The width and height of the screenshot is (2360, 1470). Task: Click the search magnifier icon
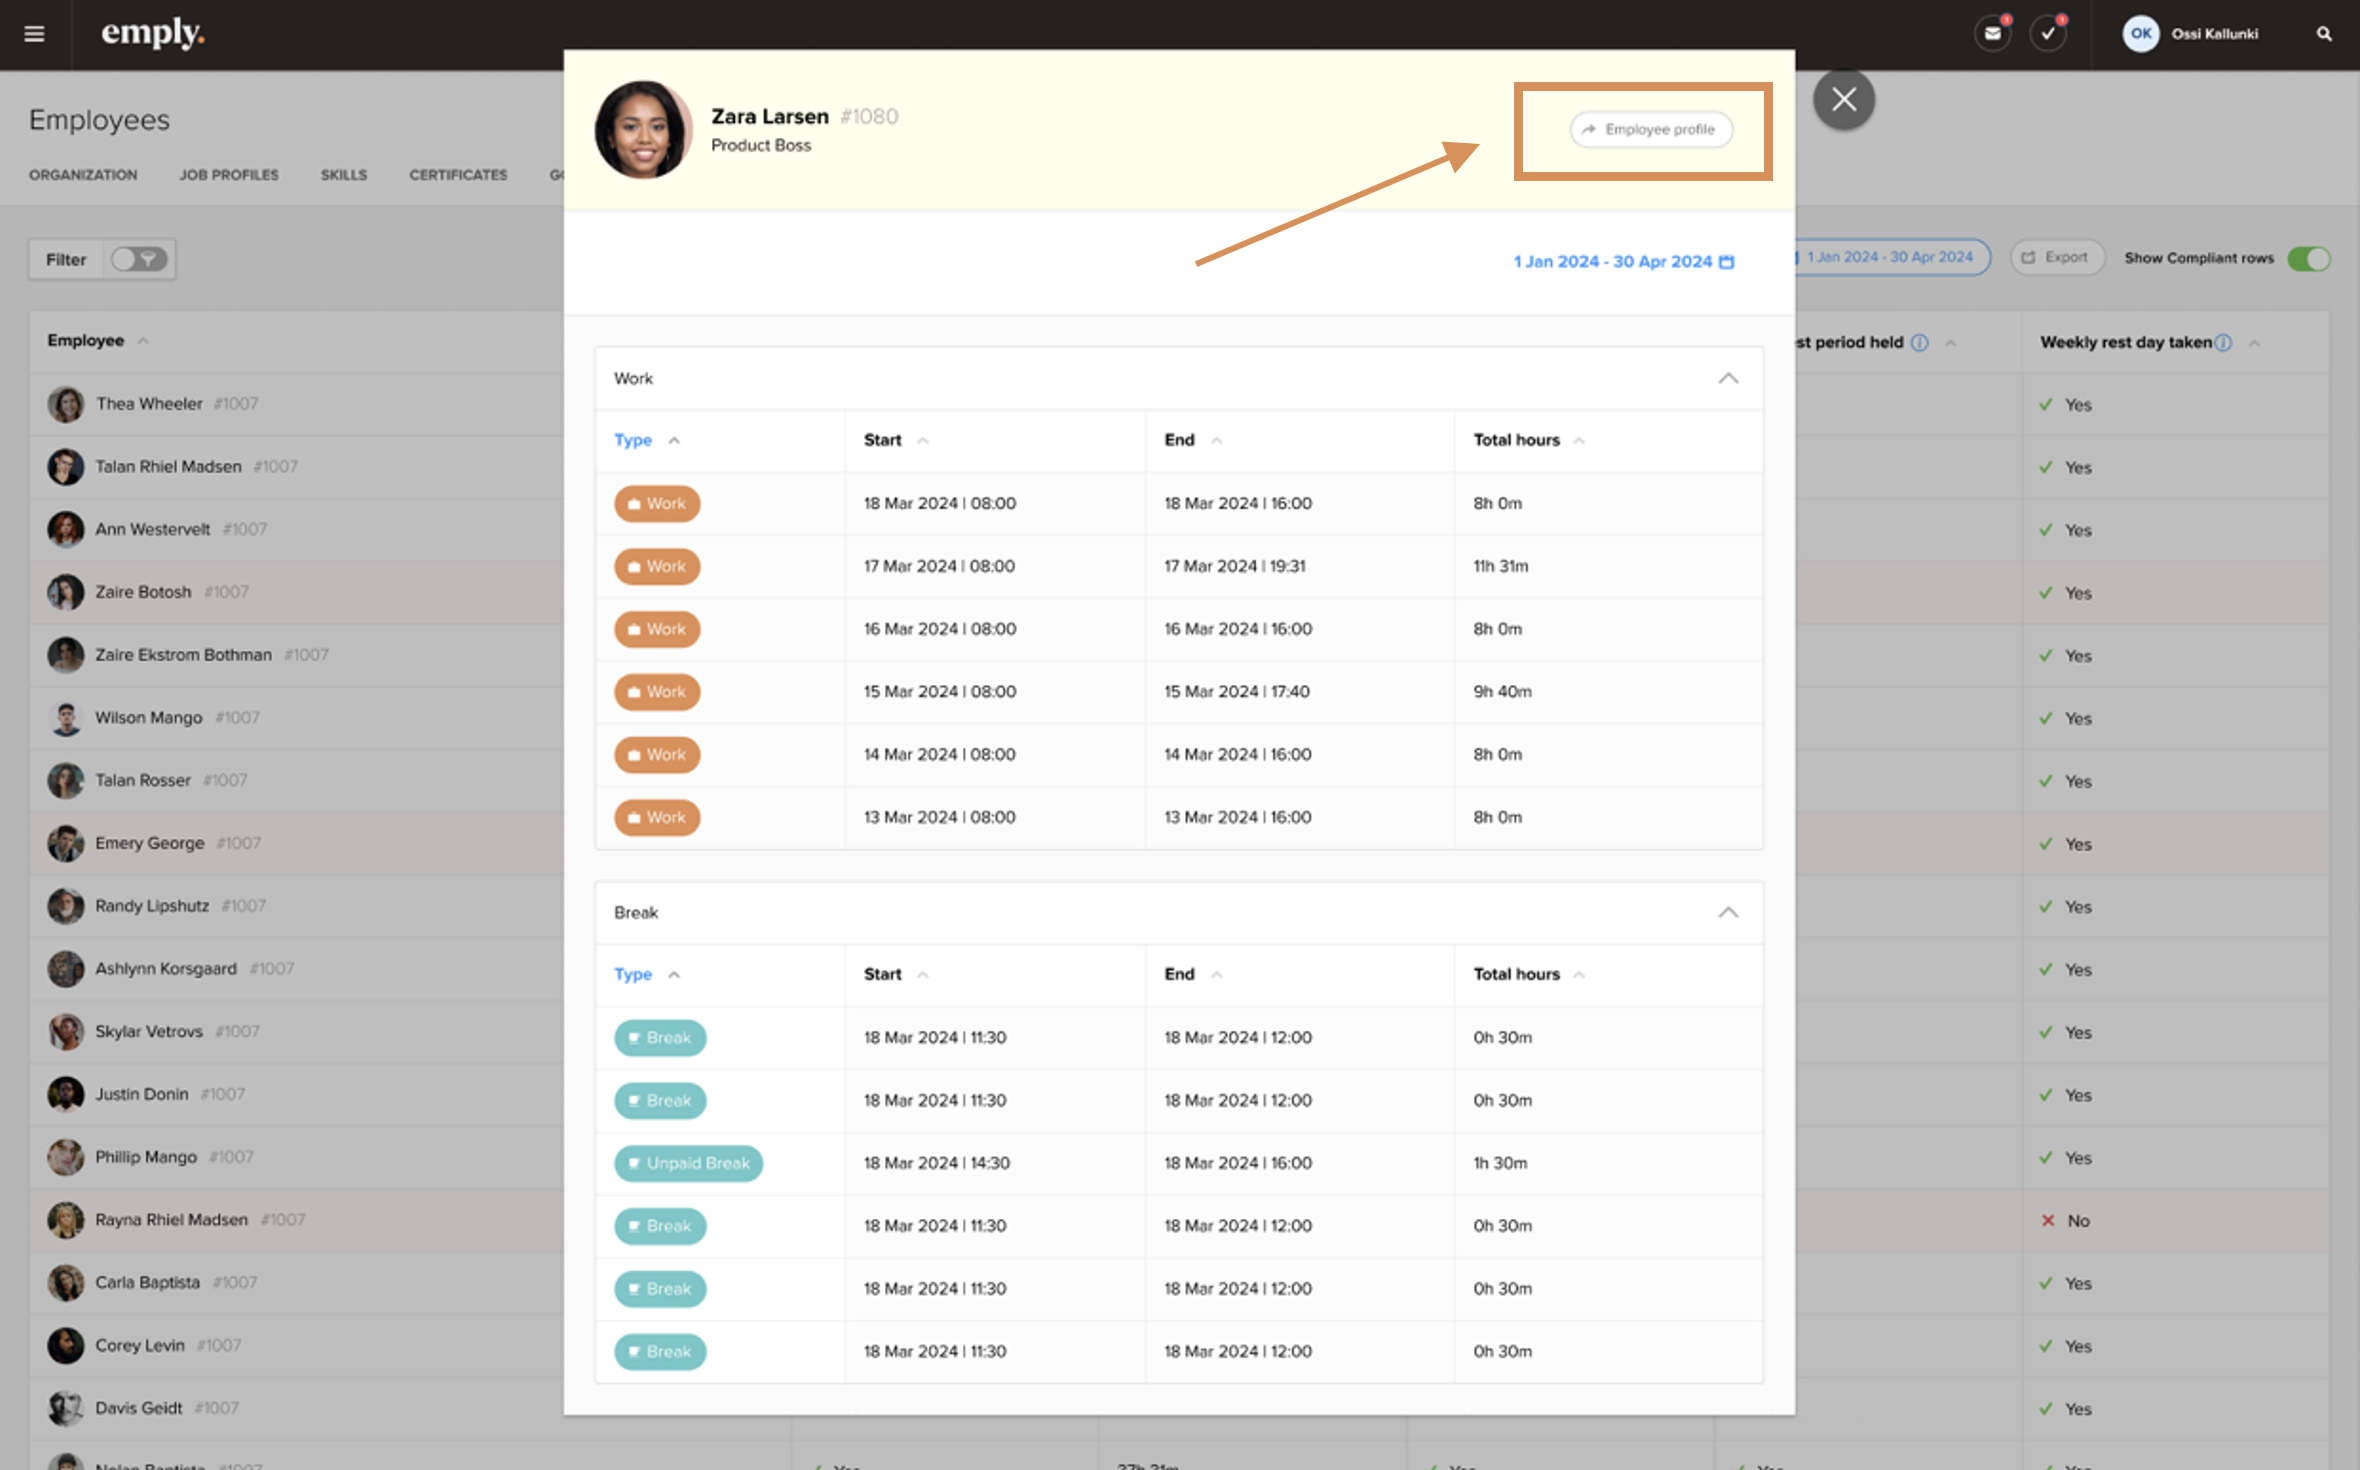pos(2324,34)
